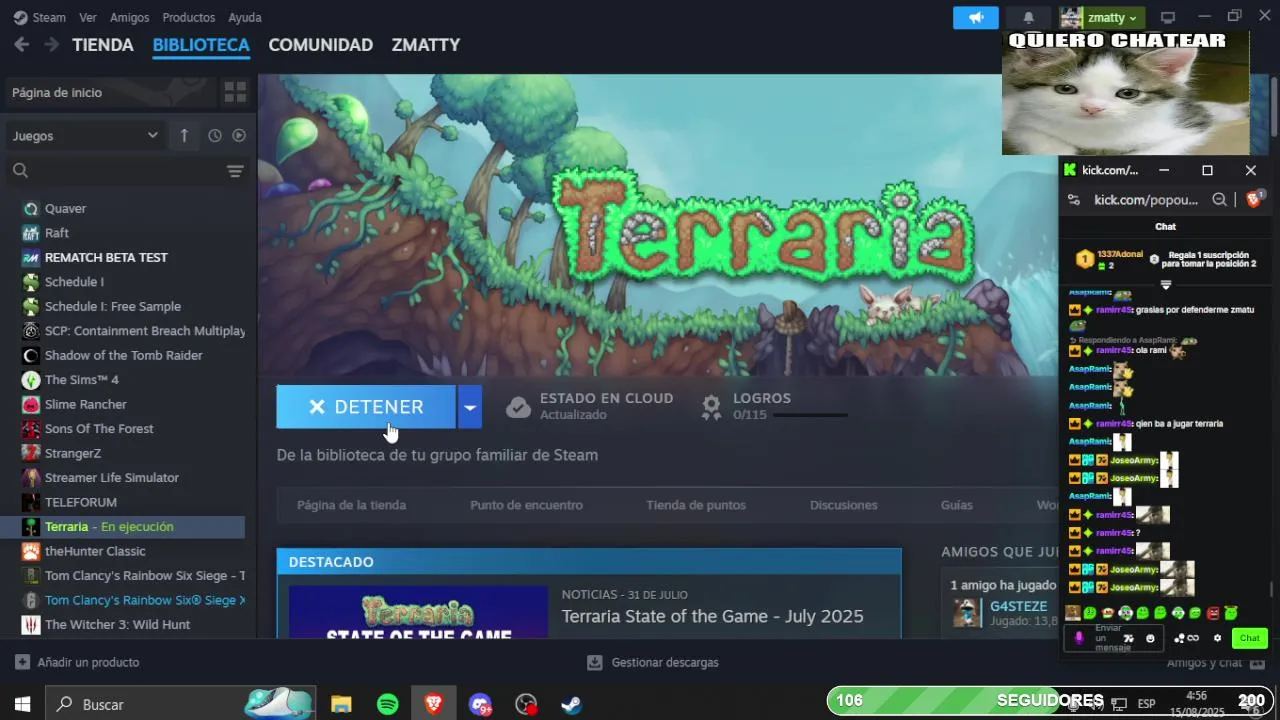
Task: Click the library search magnifier icon
Action: tap(20, 171)
